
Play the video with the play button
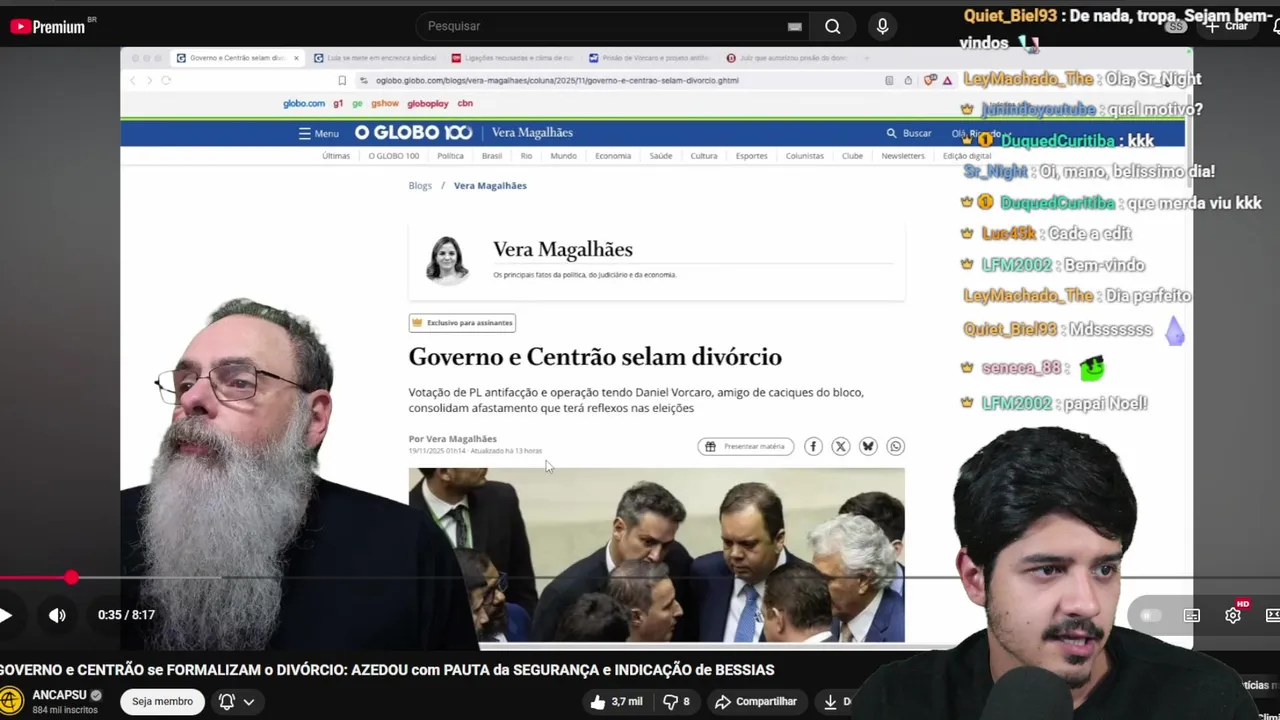pyautogui.click(x=7, y=615)
